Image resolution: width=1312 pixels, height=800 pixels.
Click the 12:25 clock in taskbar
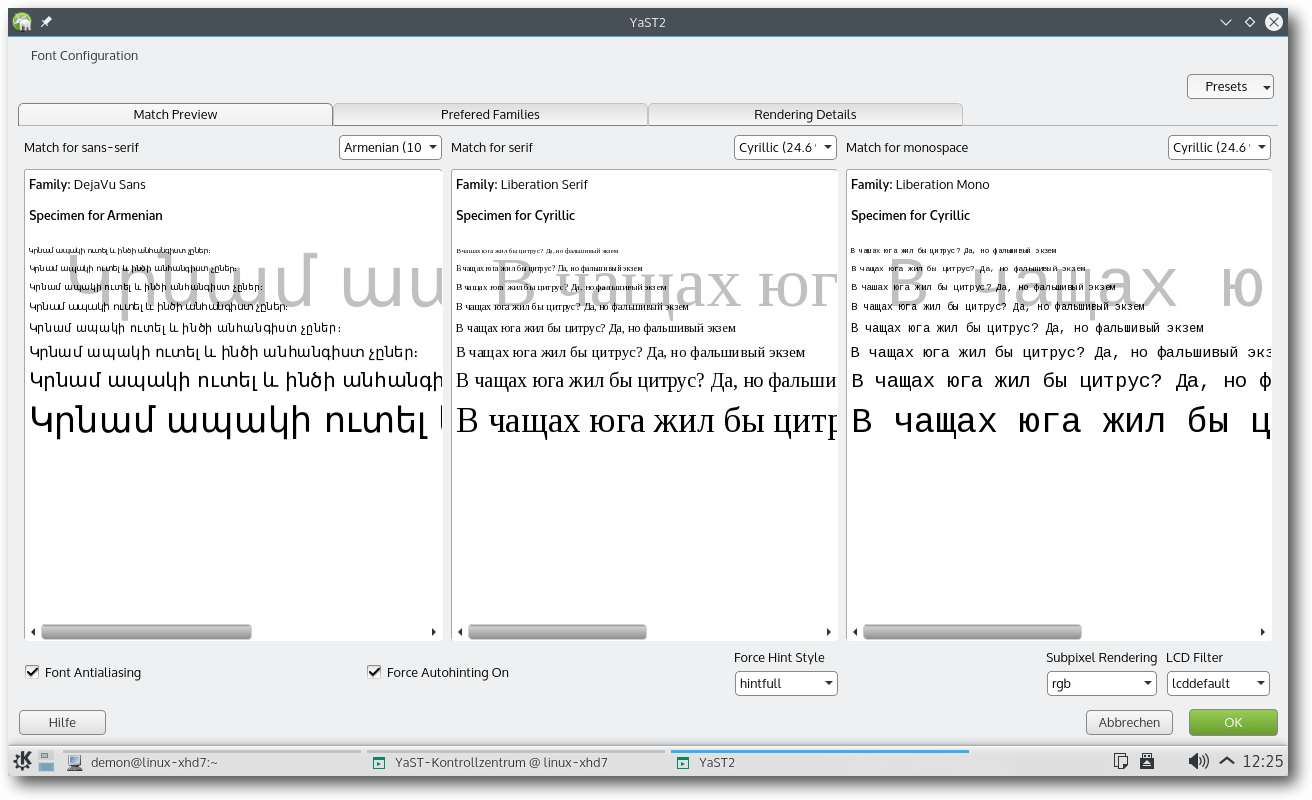click(1261, 762)
